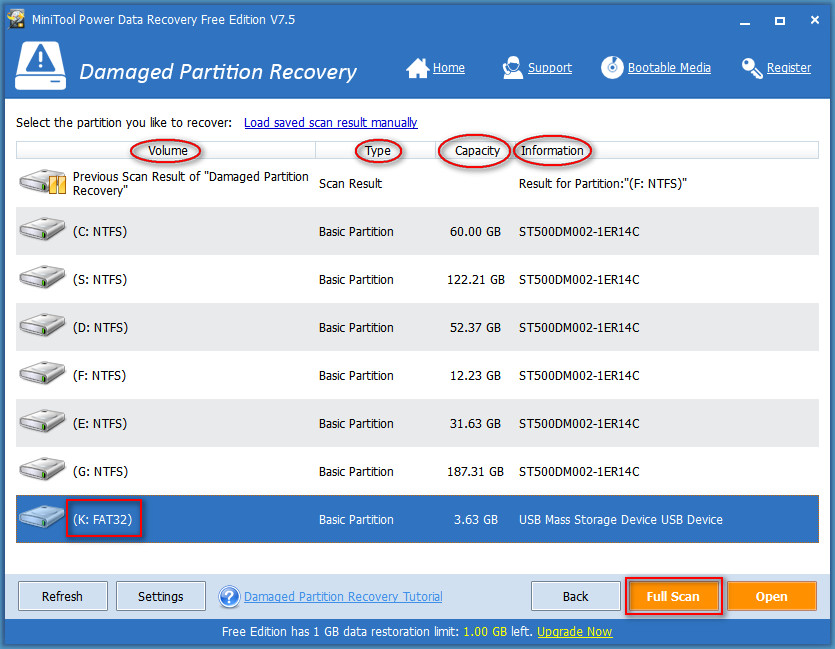835x649 pixels.
Task: Sort by the Type column header
Action: (x=377, y=151)
